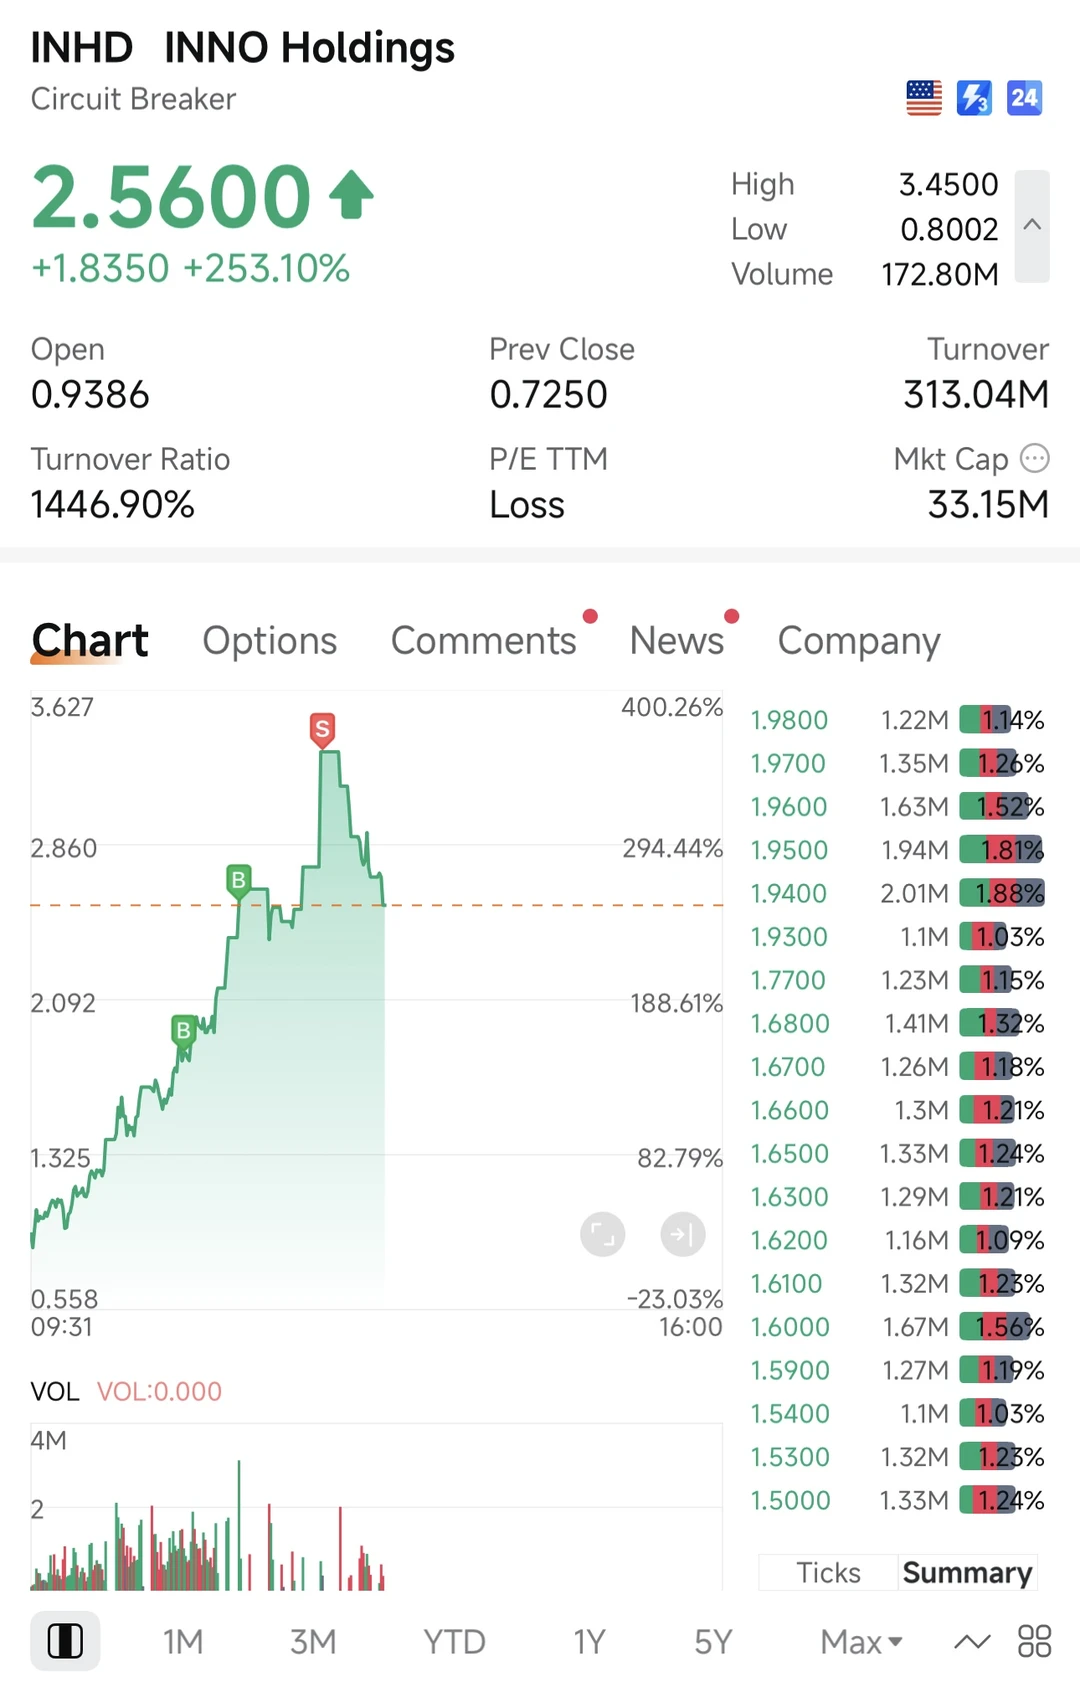Switch to the Summary view
1080x1687 pixels.
[967, 1572]
